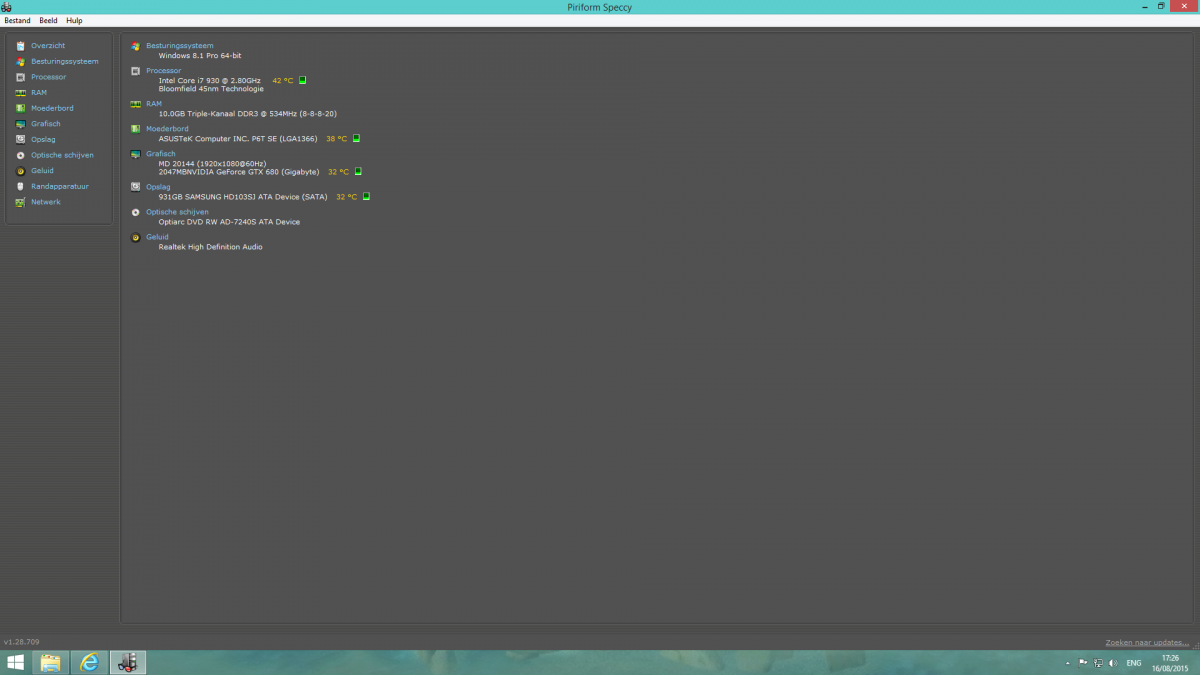The width and height of the screenshot is (1200, 675).
Task: Select Geluid in the sidebar
Action: pos(42,171)
